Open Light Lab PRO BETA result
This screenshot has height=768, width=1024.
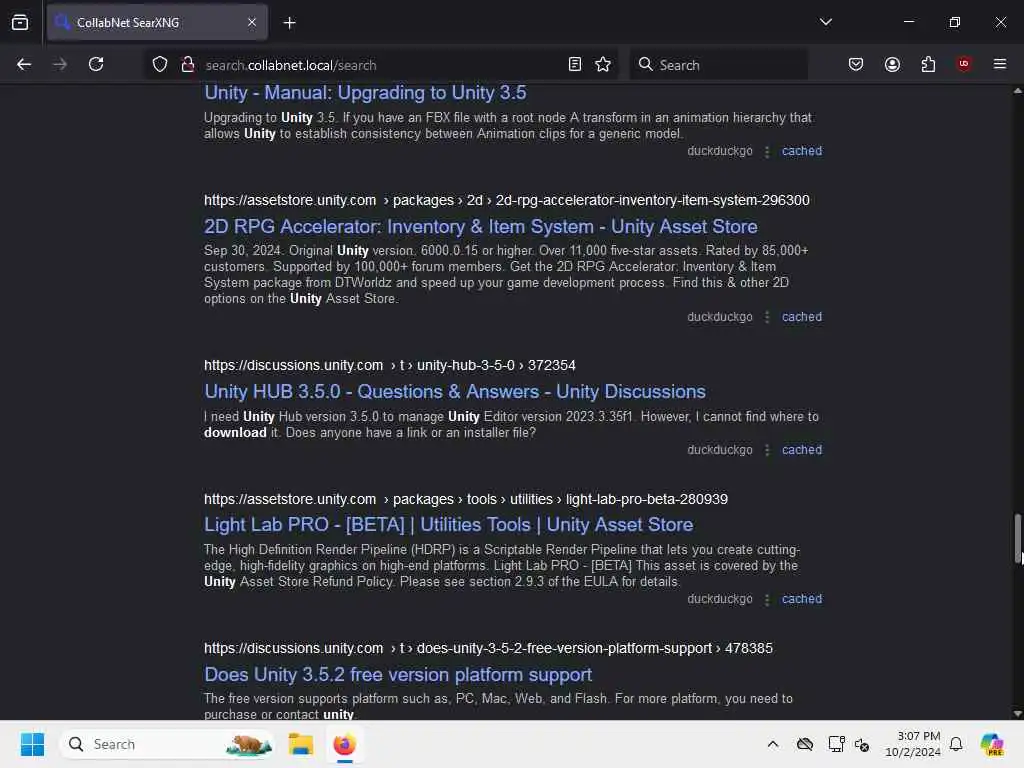coord(449,525)
